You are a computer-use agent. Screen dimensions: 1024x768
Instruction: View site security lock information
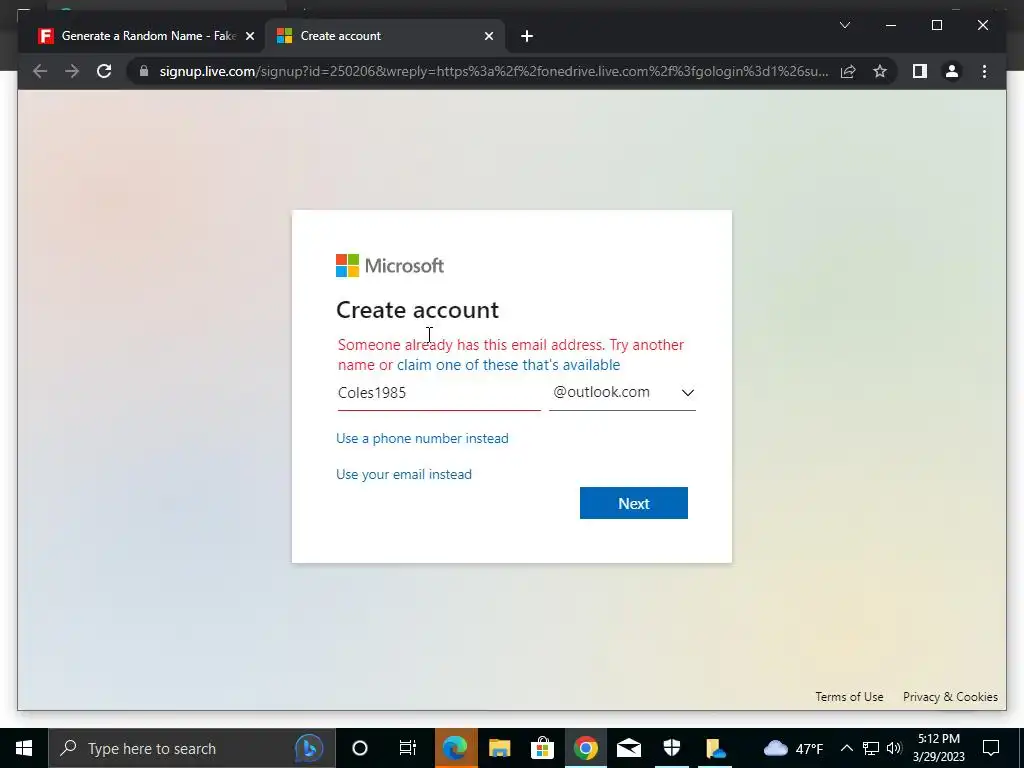(144, 71)
